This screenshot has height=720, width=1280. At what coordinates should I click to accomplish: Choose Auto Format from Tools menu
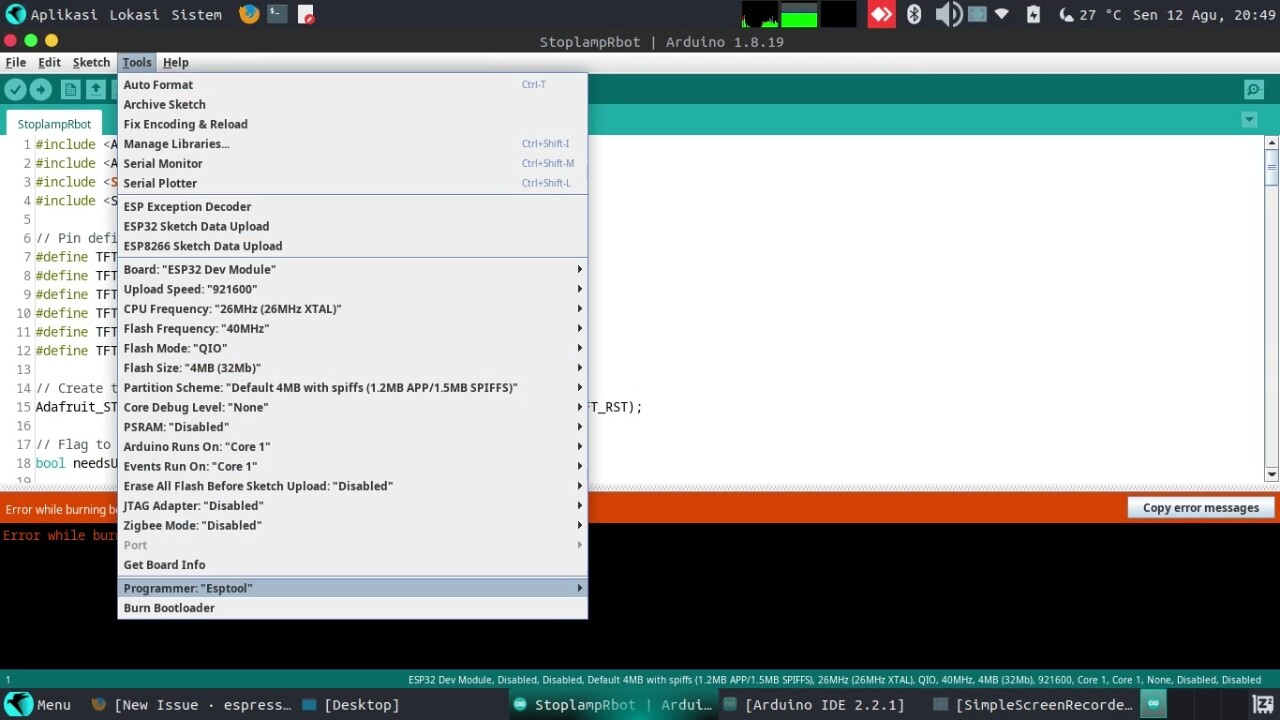tap(352, 85)
